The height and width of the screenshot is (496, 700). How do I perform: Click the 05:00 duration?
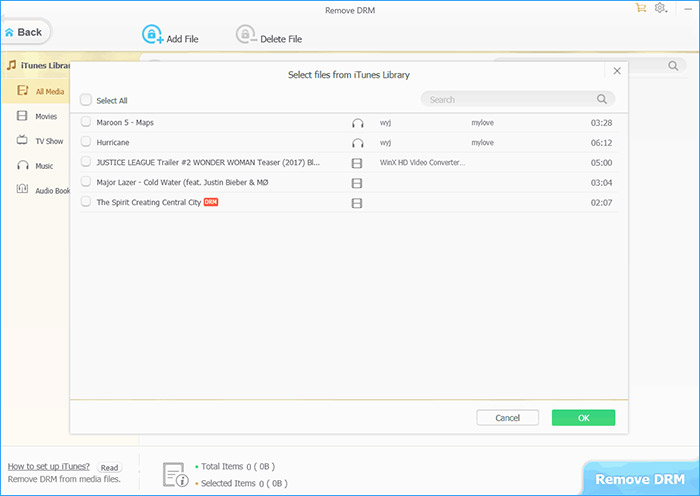click(601, 163)
